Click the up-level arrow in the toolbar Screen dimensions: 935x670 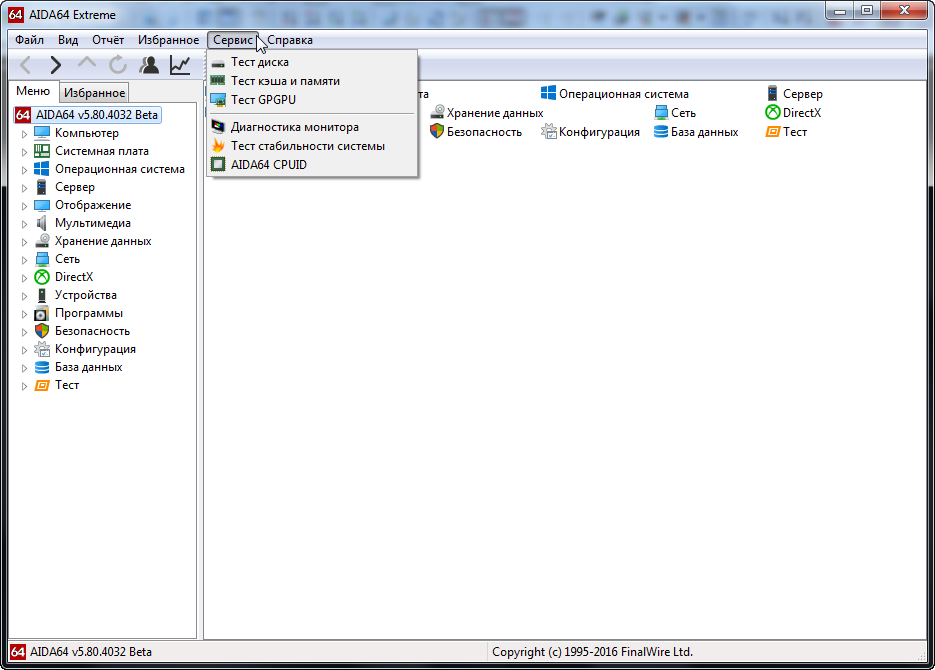point(86,64)
